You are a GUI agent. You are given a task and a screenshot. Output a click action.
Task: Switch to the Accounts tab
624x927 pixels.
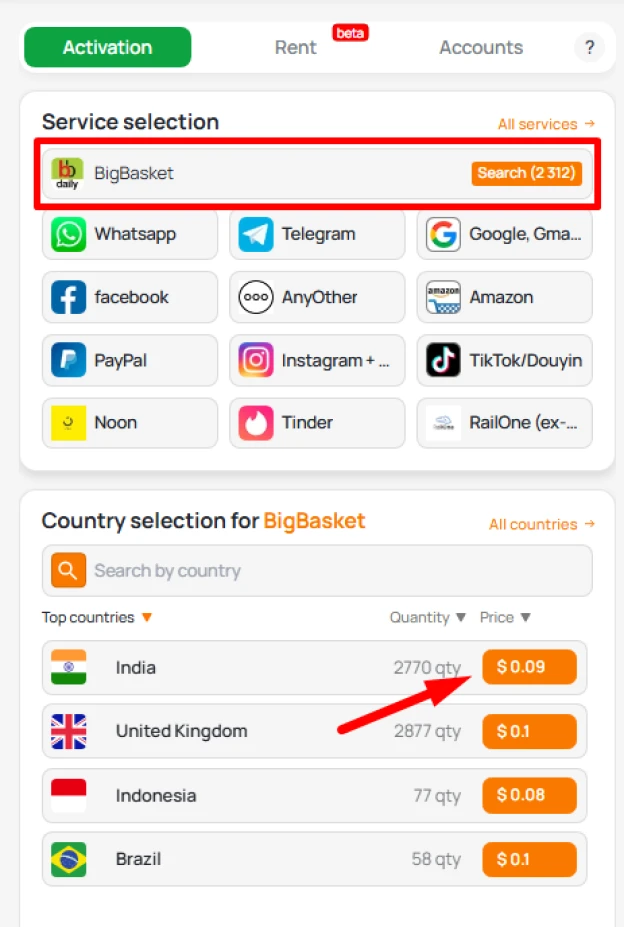point(481,47)
